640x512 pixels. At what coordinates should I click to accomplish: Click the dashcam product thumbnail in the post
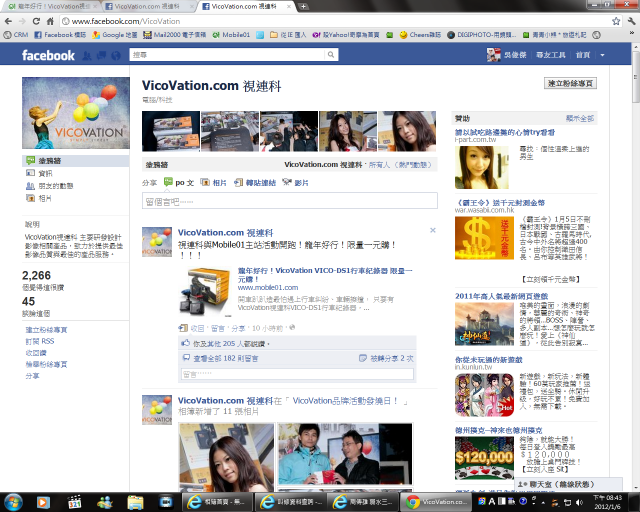(205, 292)
